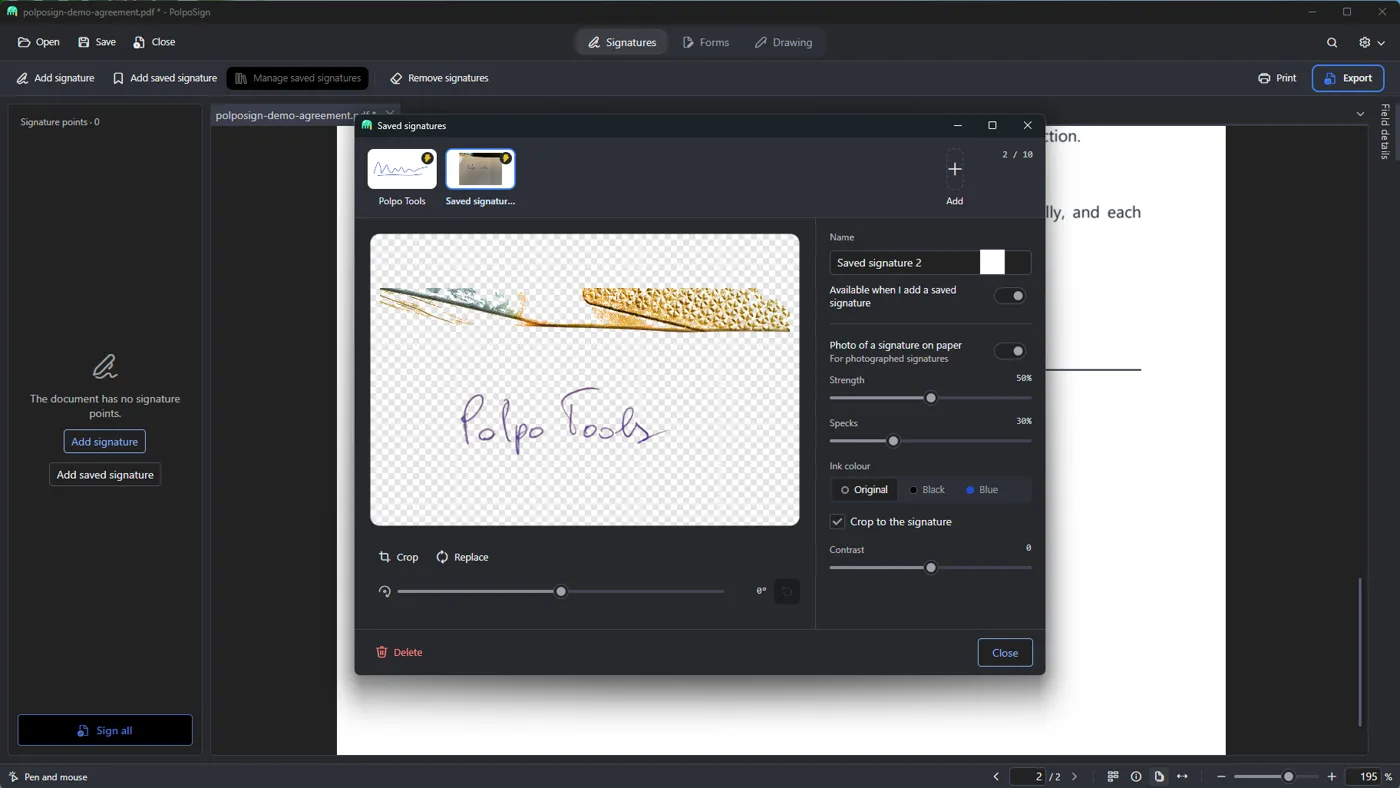Zoom out with the minus icon
The width and height of the screenshot is (1400, 788).
click(x=1221, y=777)
